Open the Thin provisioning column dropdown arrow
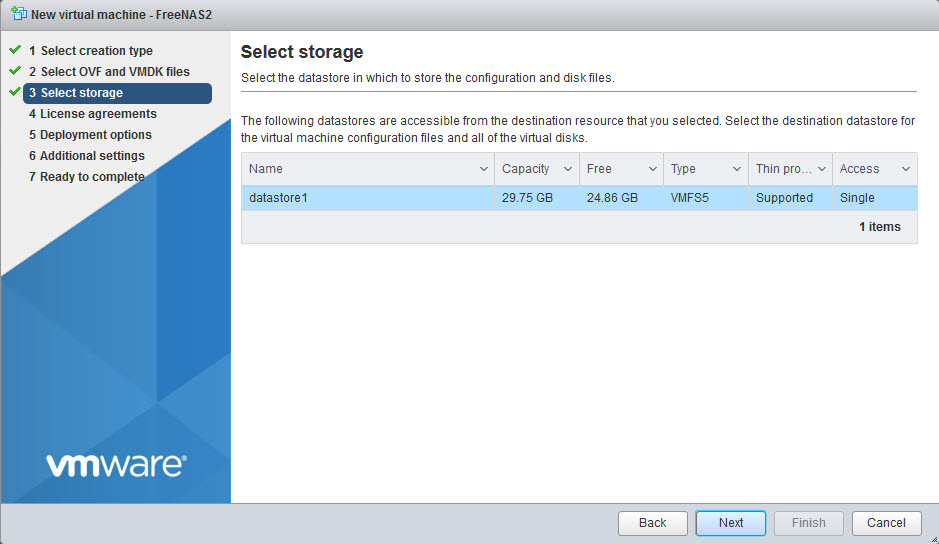Viewport: 939px width, 544px height. tap(822, 169)
